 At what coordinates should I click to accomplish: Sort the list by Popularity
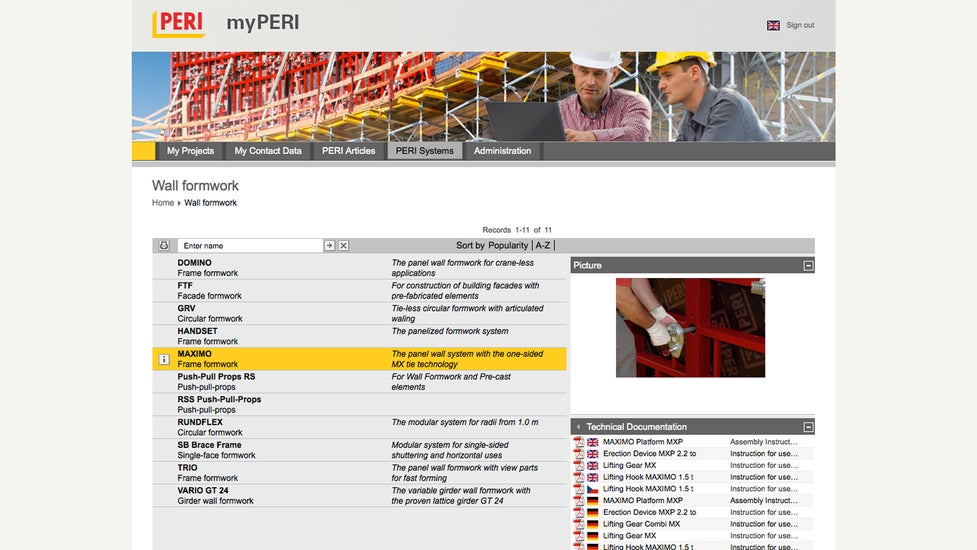click(508, 246)
